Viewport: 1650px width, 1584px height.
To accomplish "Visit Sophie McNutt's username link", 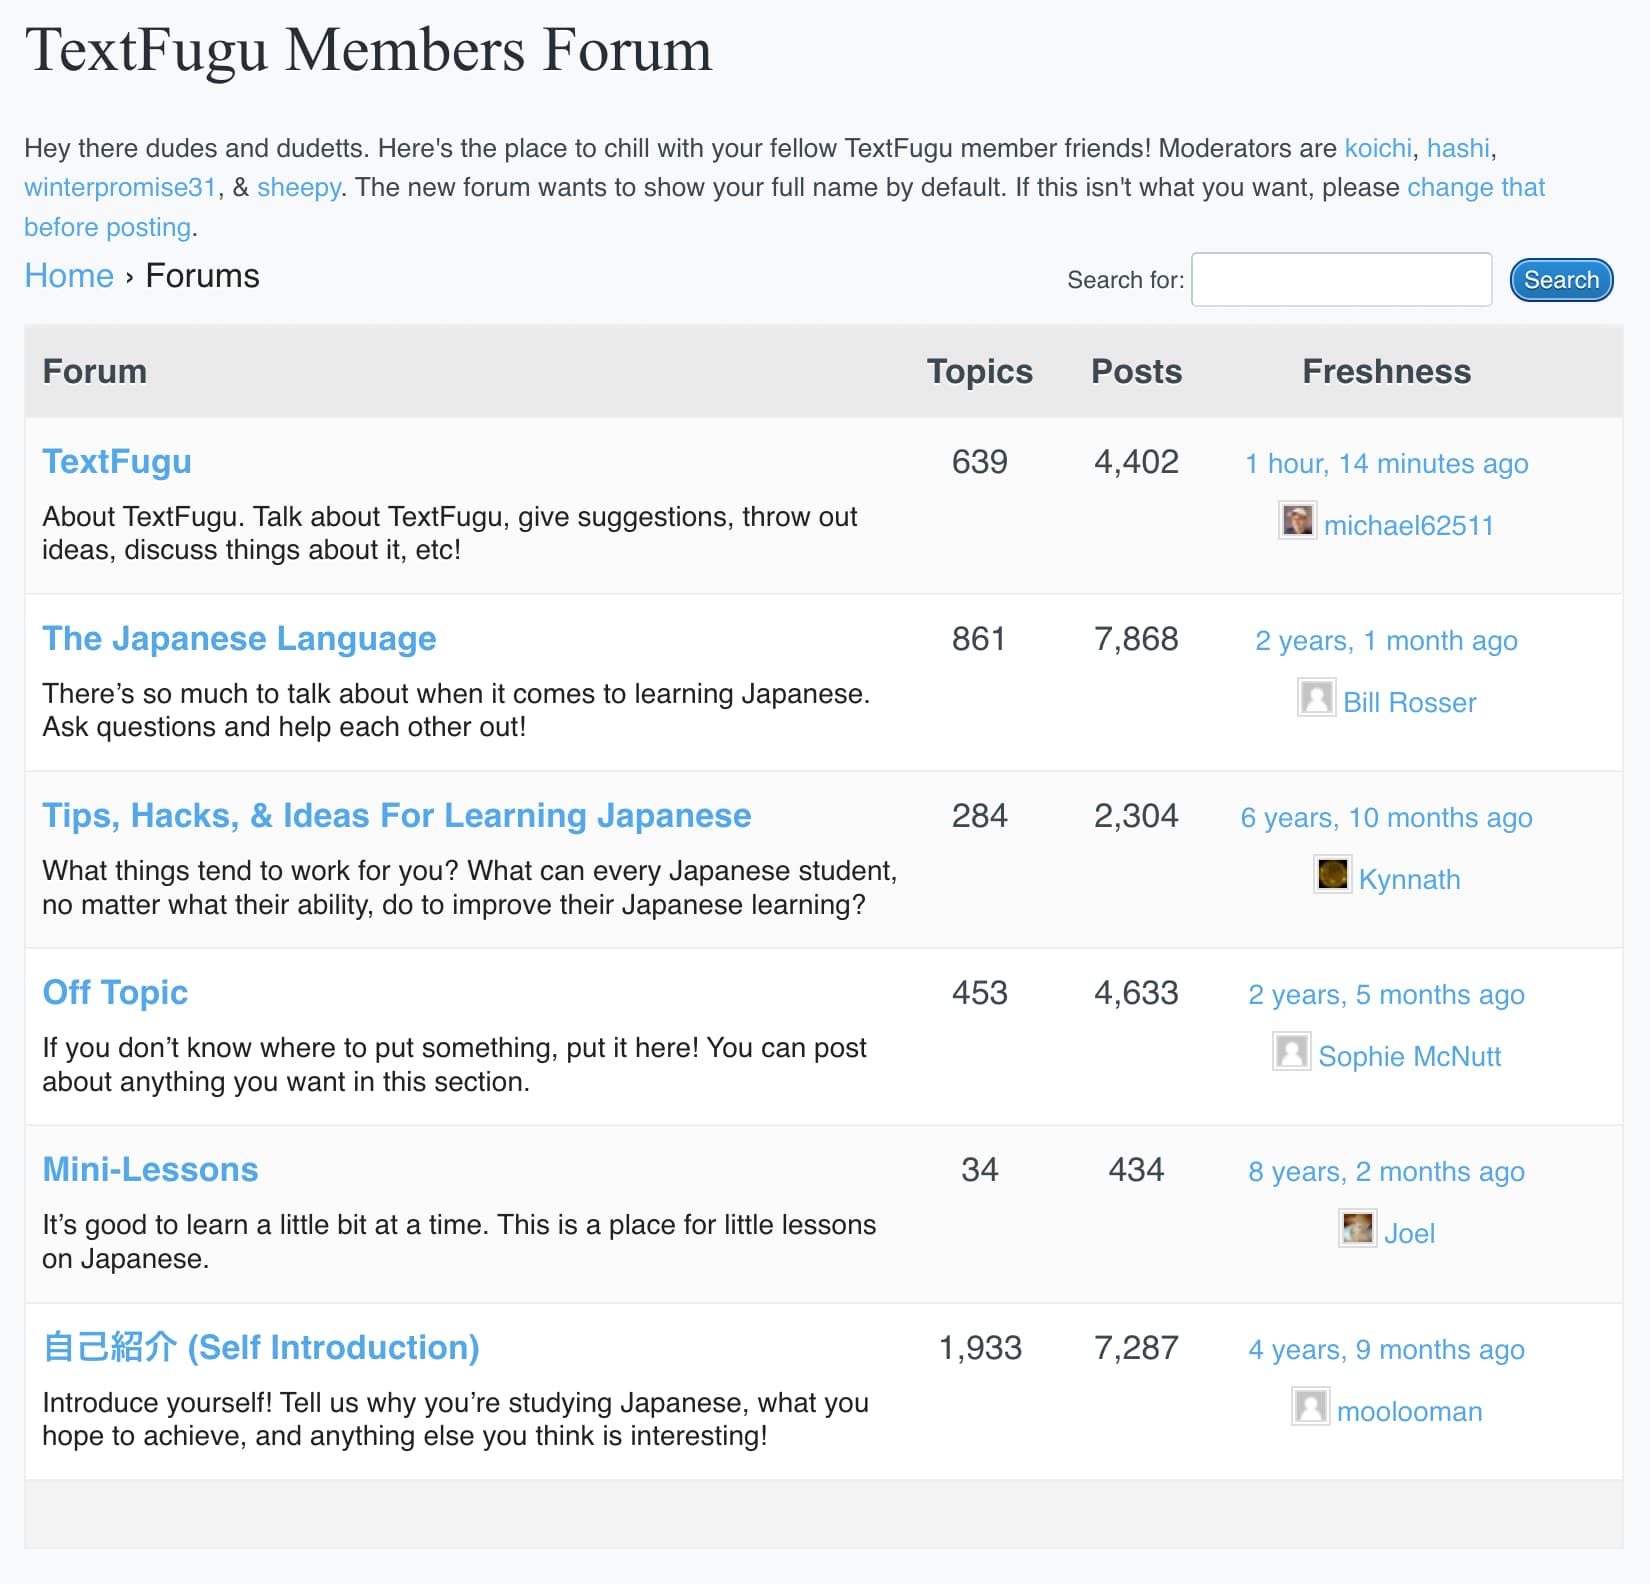I will [x=1409, y=1057].
